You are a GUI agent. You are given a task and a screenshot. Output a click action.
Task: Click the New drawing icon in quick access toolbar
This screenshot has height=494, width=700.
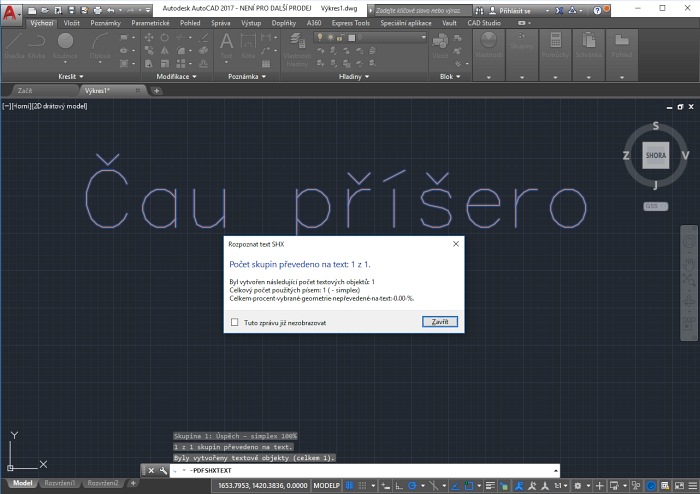(x=32, y=10)
